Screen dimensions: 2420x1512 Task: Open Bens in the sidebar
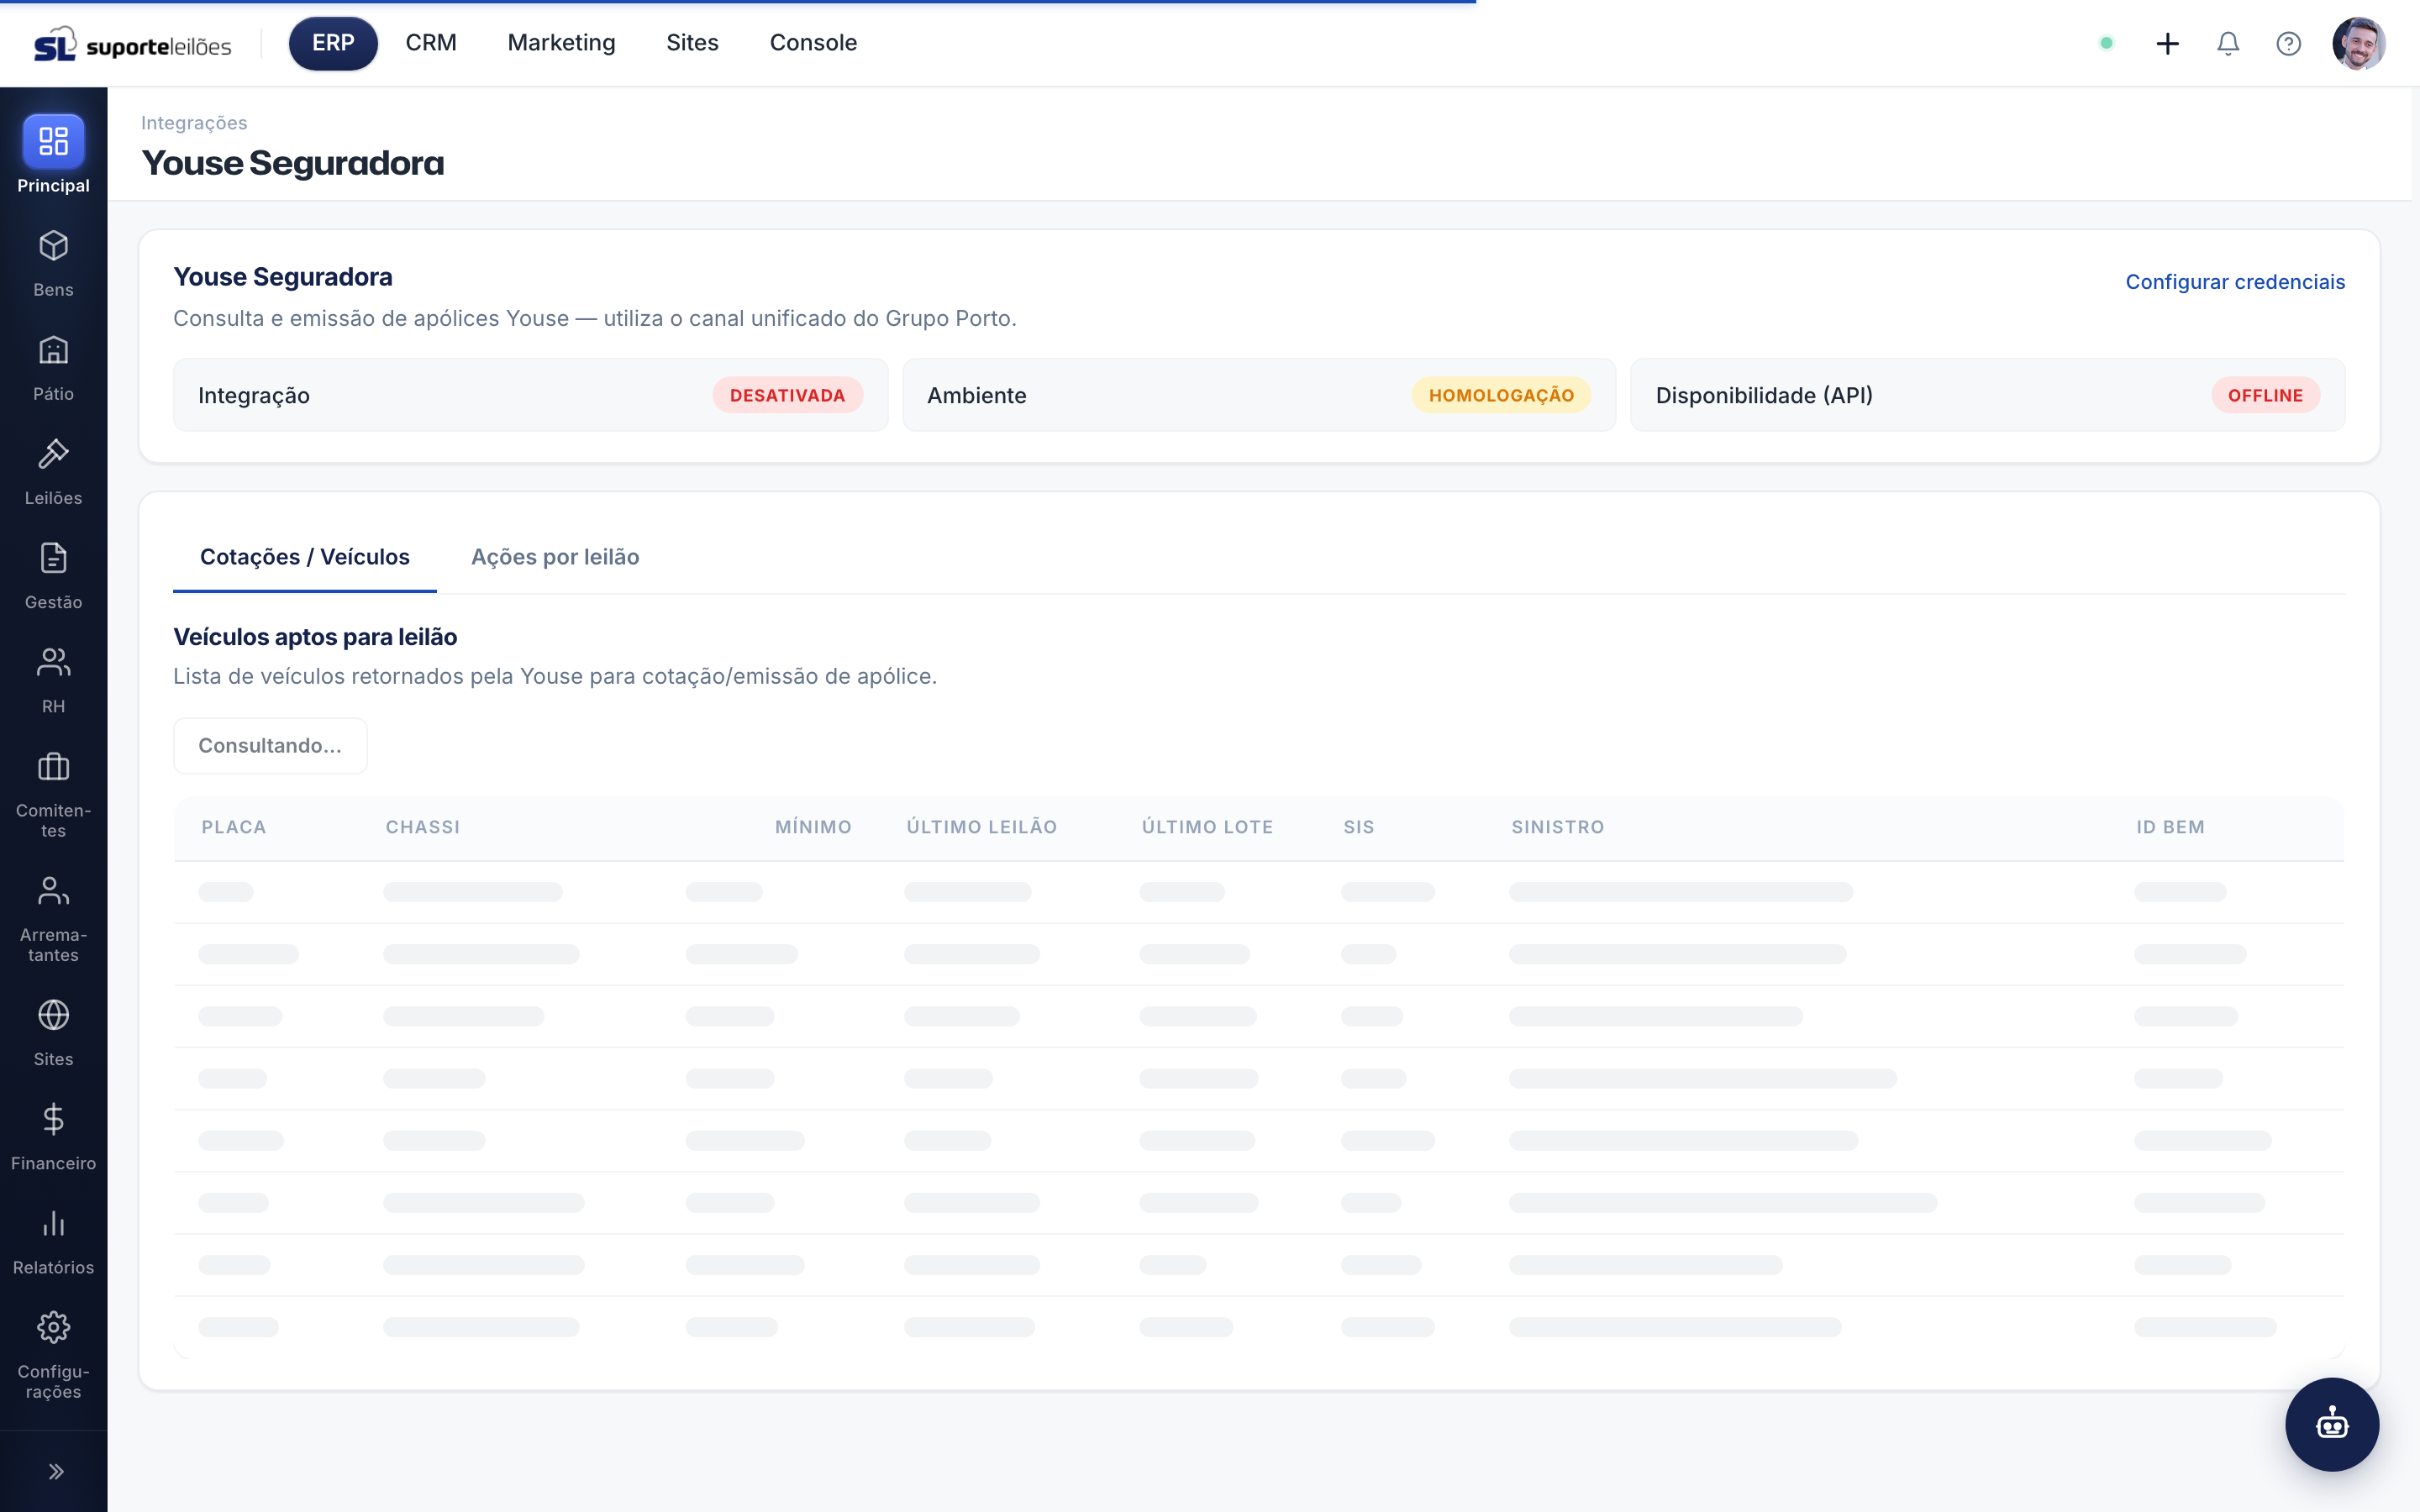[53, 263]
